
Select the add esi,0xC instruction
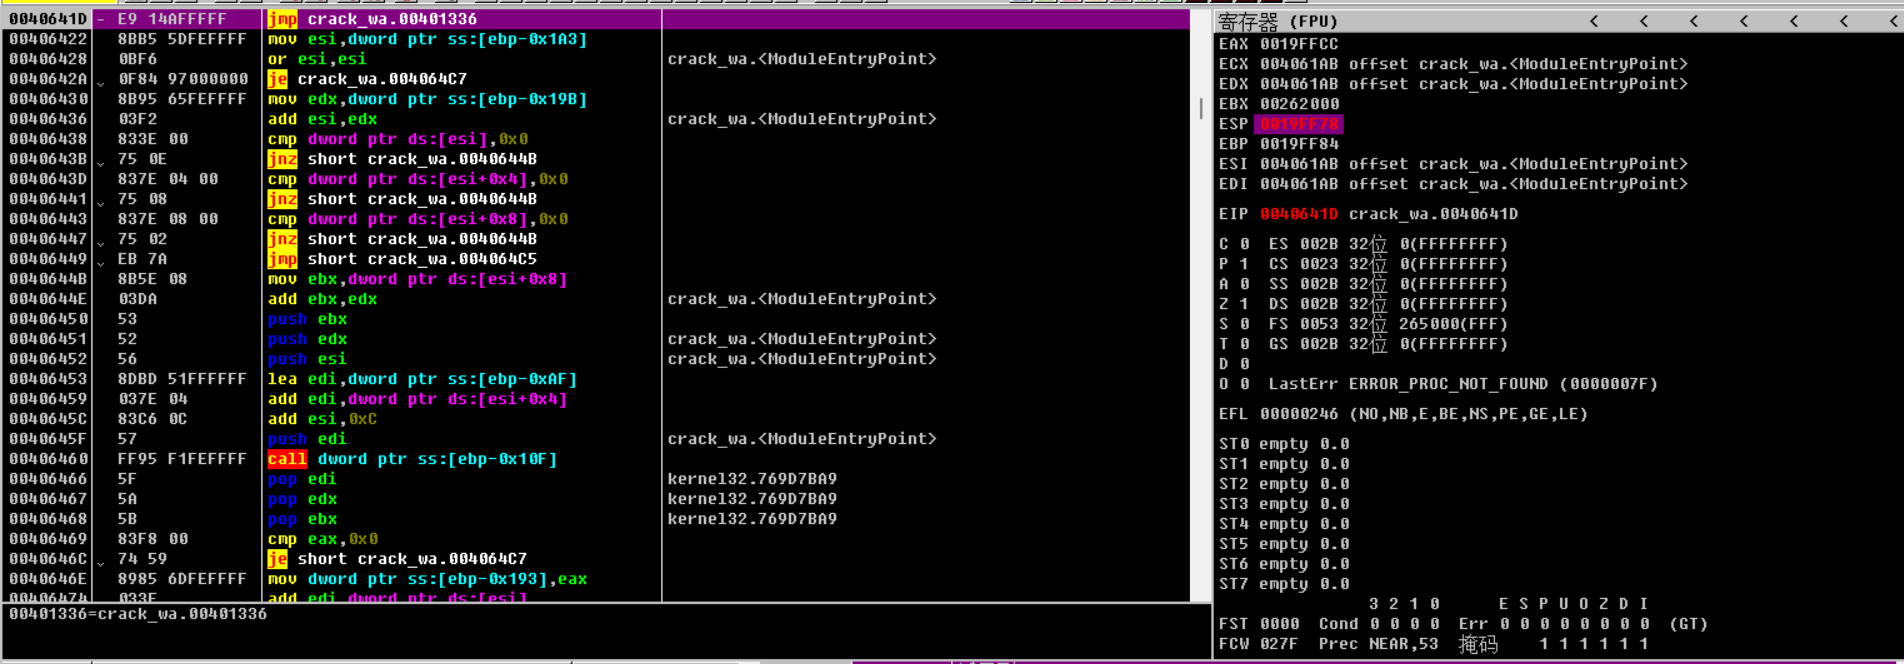pyautogui.click(x=322, y=419)
